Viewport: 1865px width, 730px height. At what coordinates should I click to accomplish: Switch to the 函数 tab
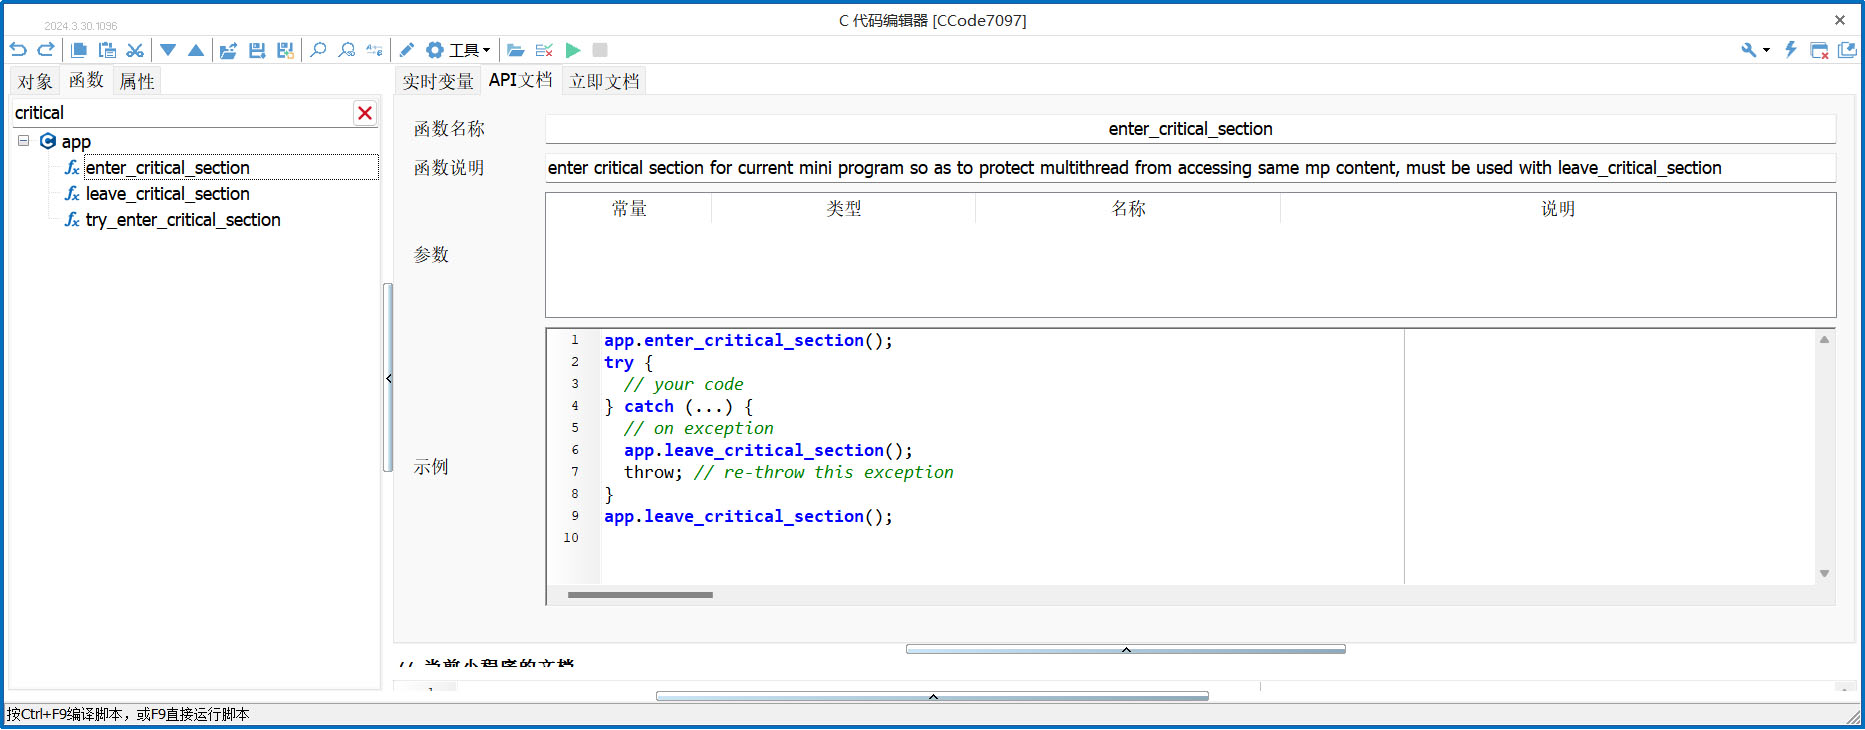(x=86, y=80)
